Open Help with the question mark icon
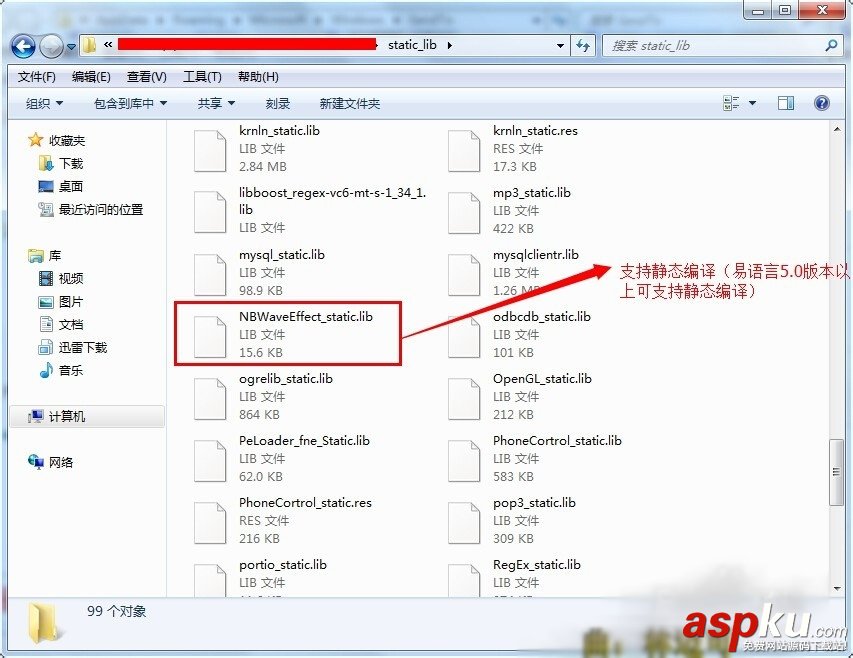This screenshot has width=853, height=658. coord(821,103)
